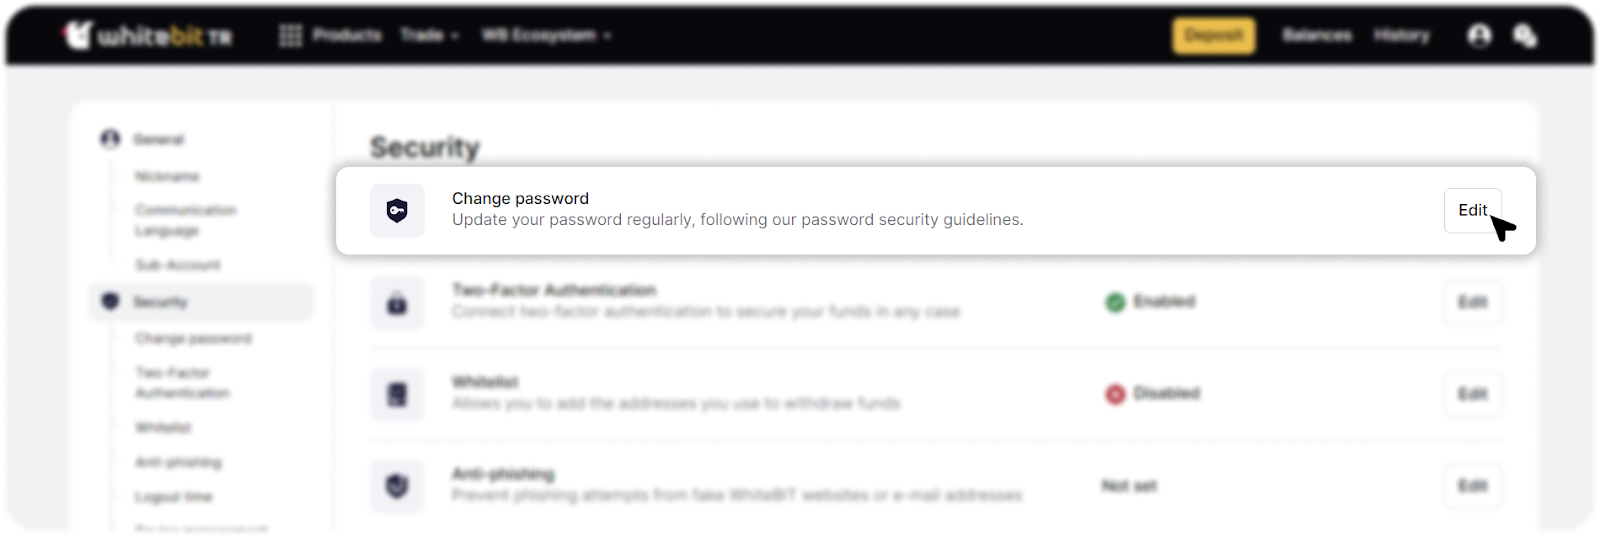Open the Products grid icon
1600x536 pixels.
tap(290, 36)
